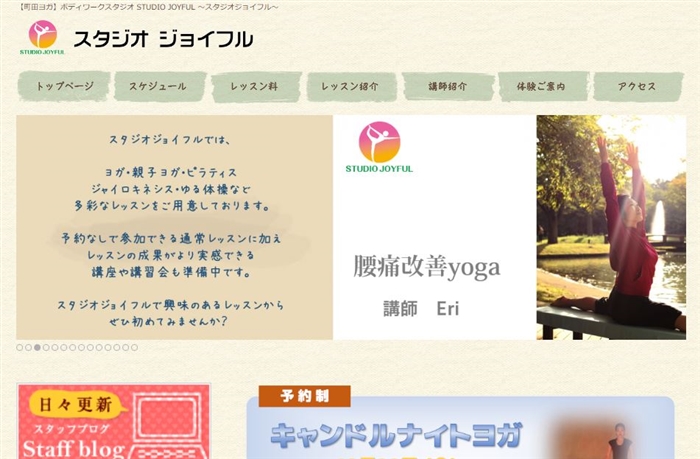Open the トップページ menu item
Screen dimensions: 700x459
click(64, 86)
